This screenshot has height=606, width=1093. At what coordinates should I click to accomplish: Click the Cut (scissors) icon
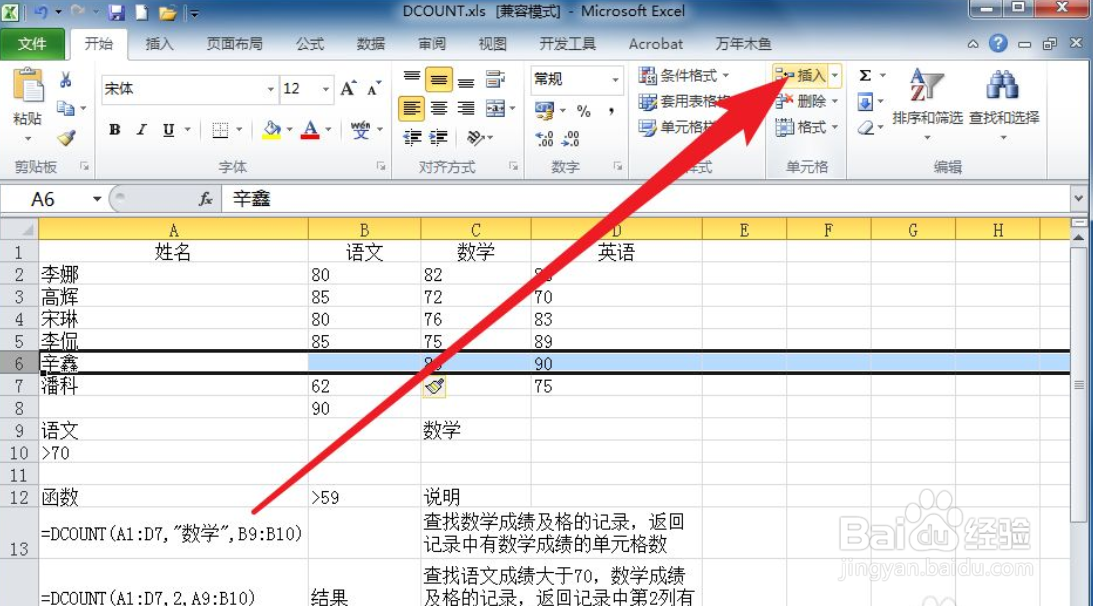point(65,81)
